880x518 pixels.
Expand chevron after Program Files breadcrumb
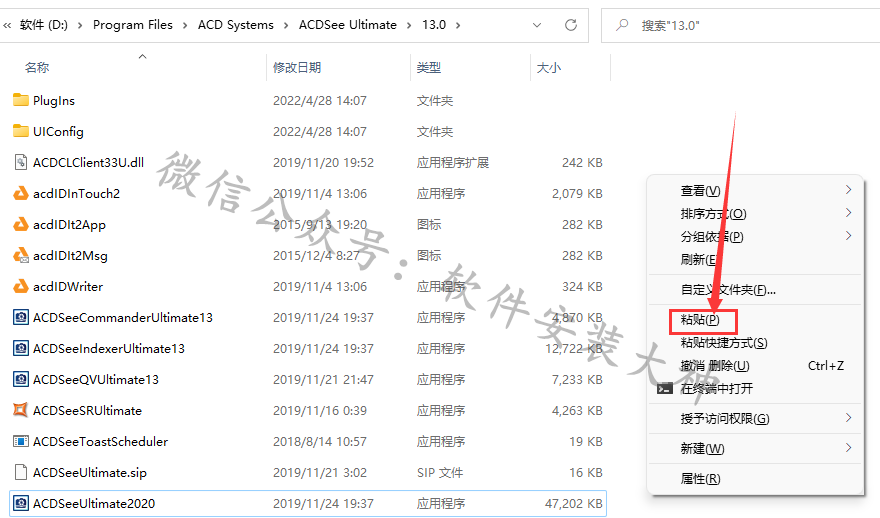point(185,25)
